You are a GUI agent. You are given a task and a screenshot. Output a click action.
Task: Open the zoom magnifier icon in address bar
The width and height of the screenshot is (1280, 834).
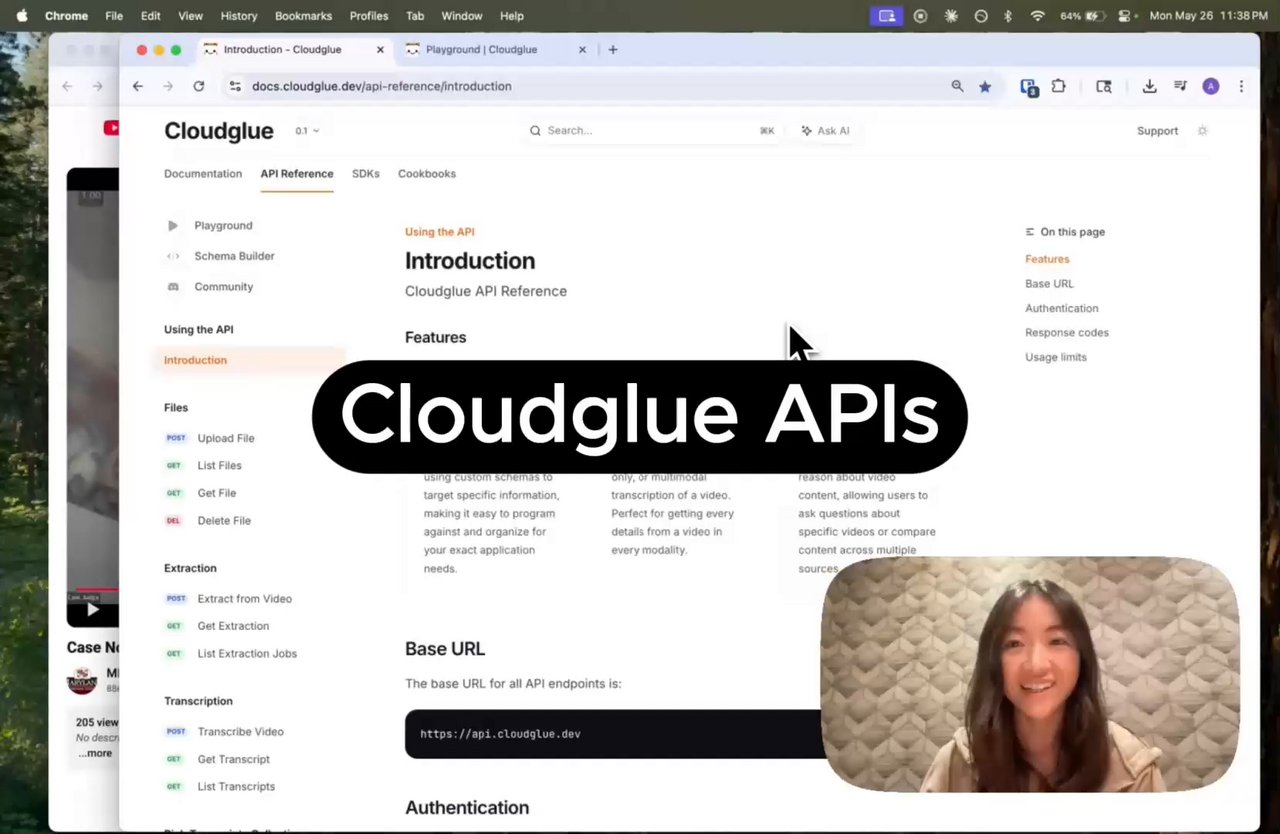(957, 87)
